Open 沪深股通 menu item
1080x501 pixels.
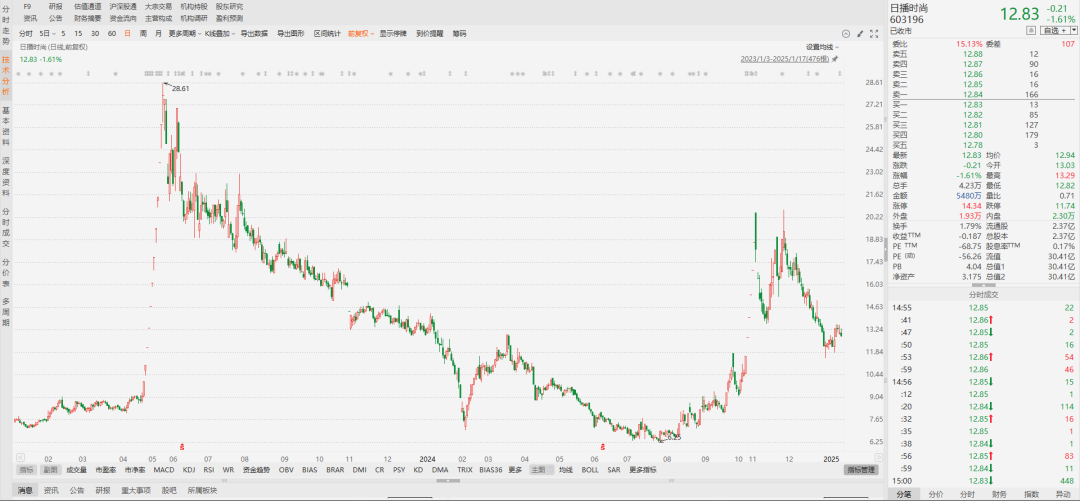click(123, 6)
